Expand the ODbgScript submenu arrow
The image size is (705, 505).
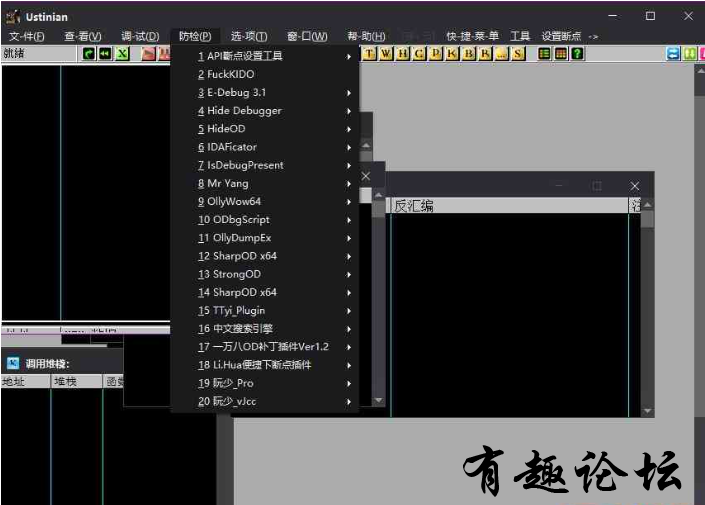point(348,220)
